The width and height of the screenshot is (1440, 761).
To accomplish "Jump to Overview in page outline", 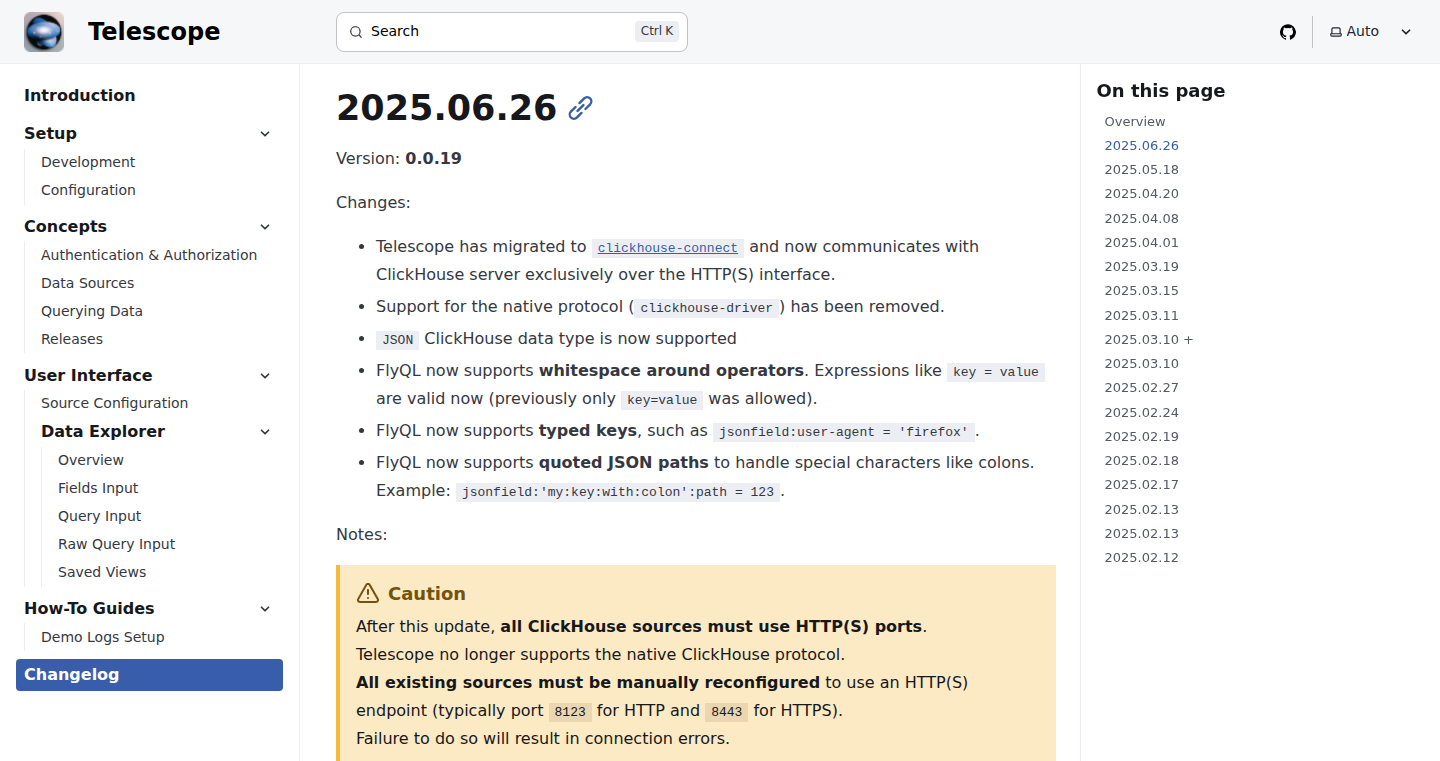I will coord(1135,122).
